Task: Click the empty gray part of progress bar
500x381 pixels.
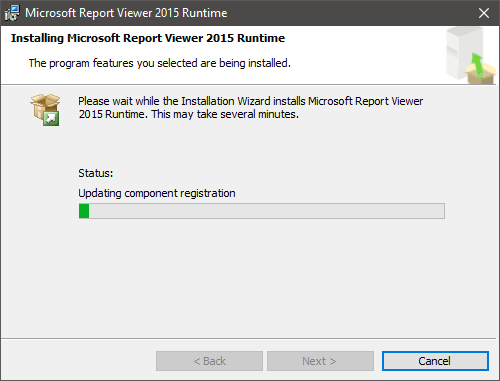Action: 266,211
